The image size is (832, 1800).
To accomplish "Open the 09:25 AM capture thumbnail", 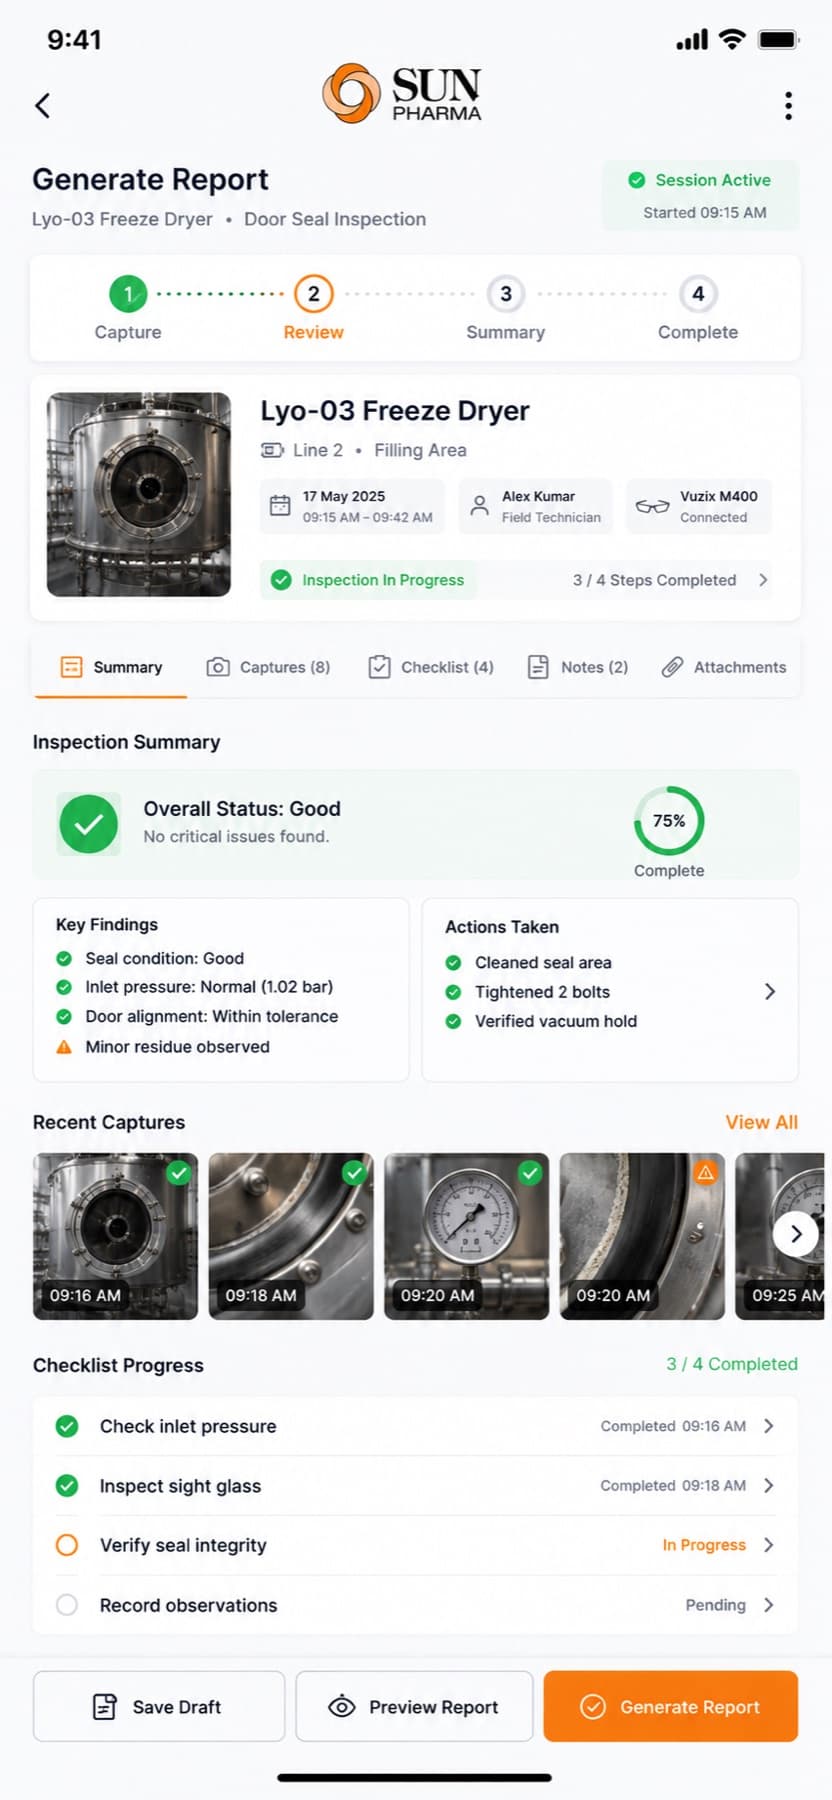I will coord(780,1236).
